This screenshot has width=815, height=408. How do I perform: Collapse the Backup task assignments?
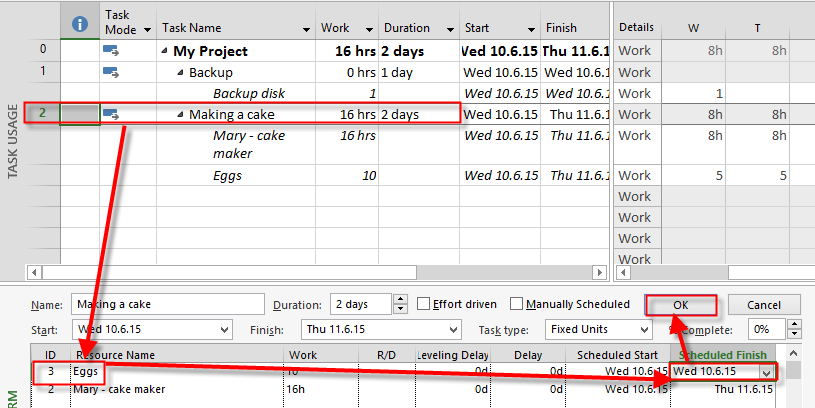181,73
